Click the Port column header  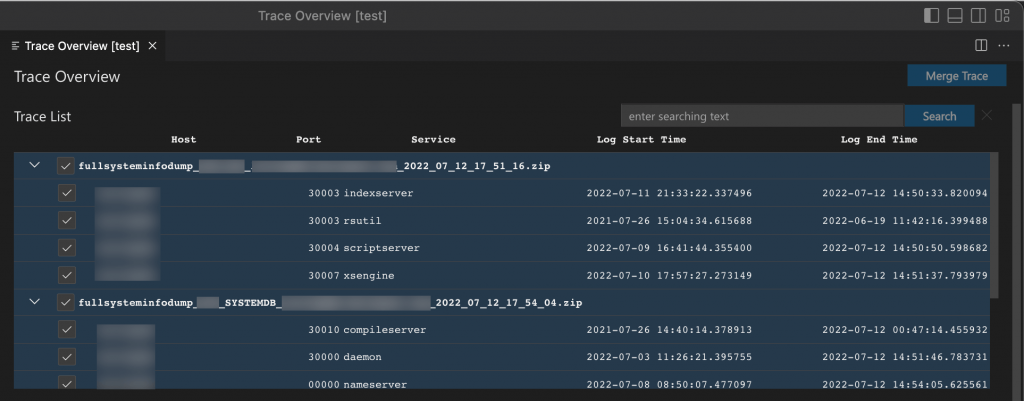coord(308,139)
